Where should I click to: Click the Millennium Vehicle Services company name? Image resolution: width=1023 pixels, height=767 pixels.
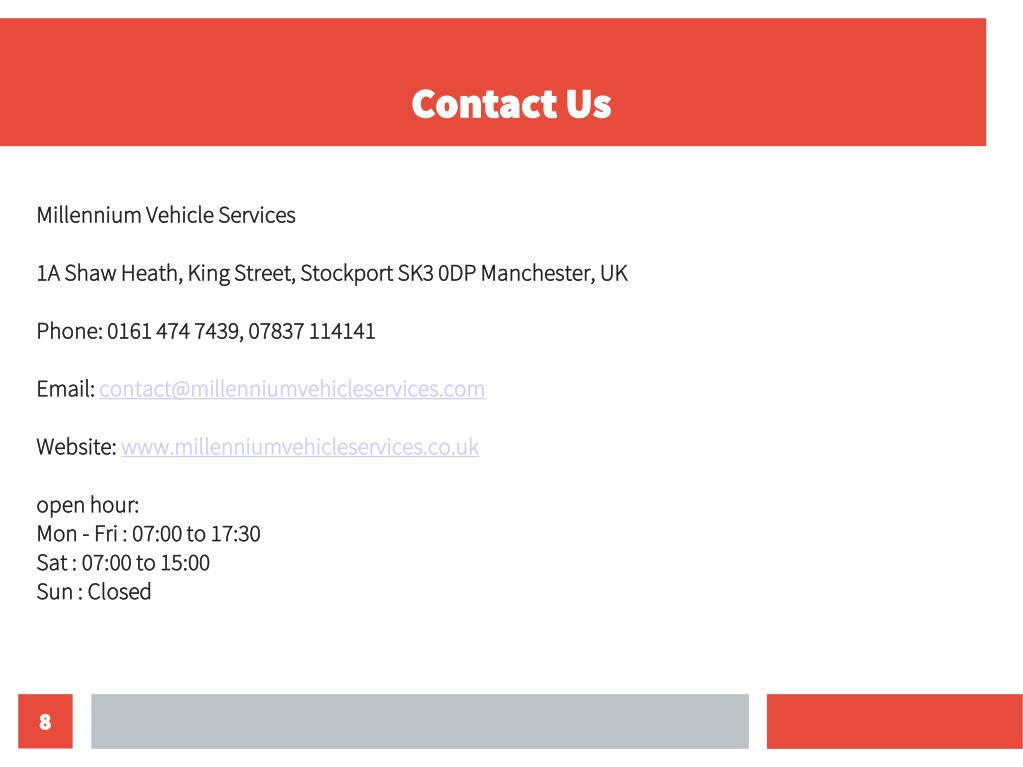click(166, 215)
